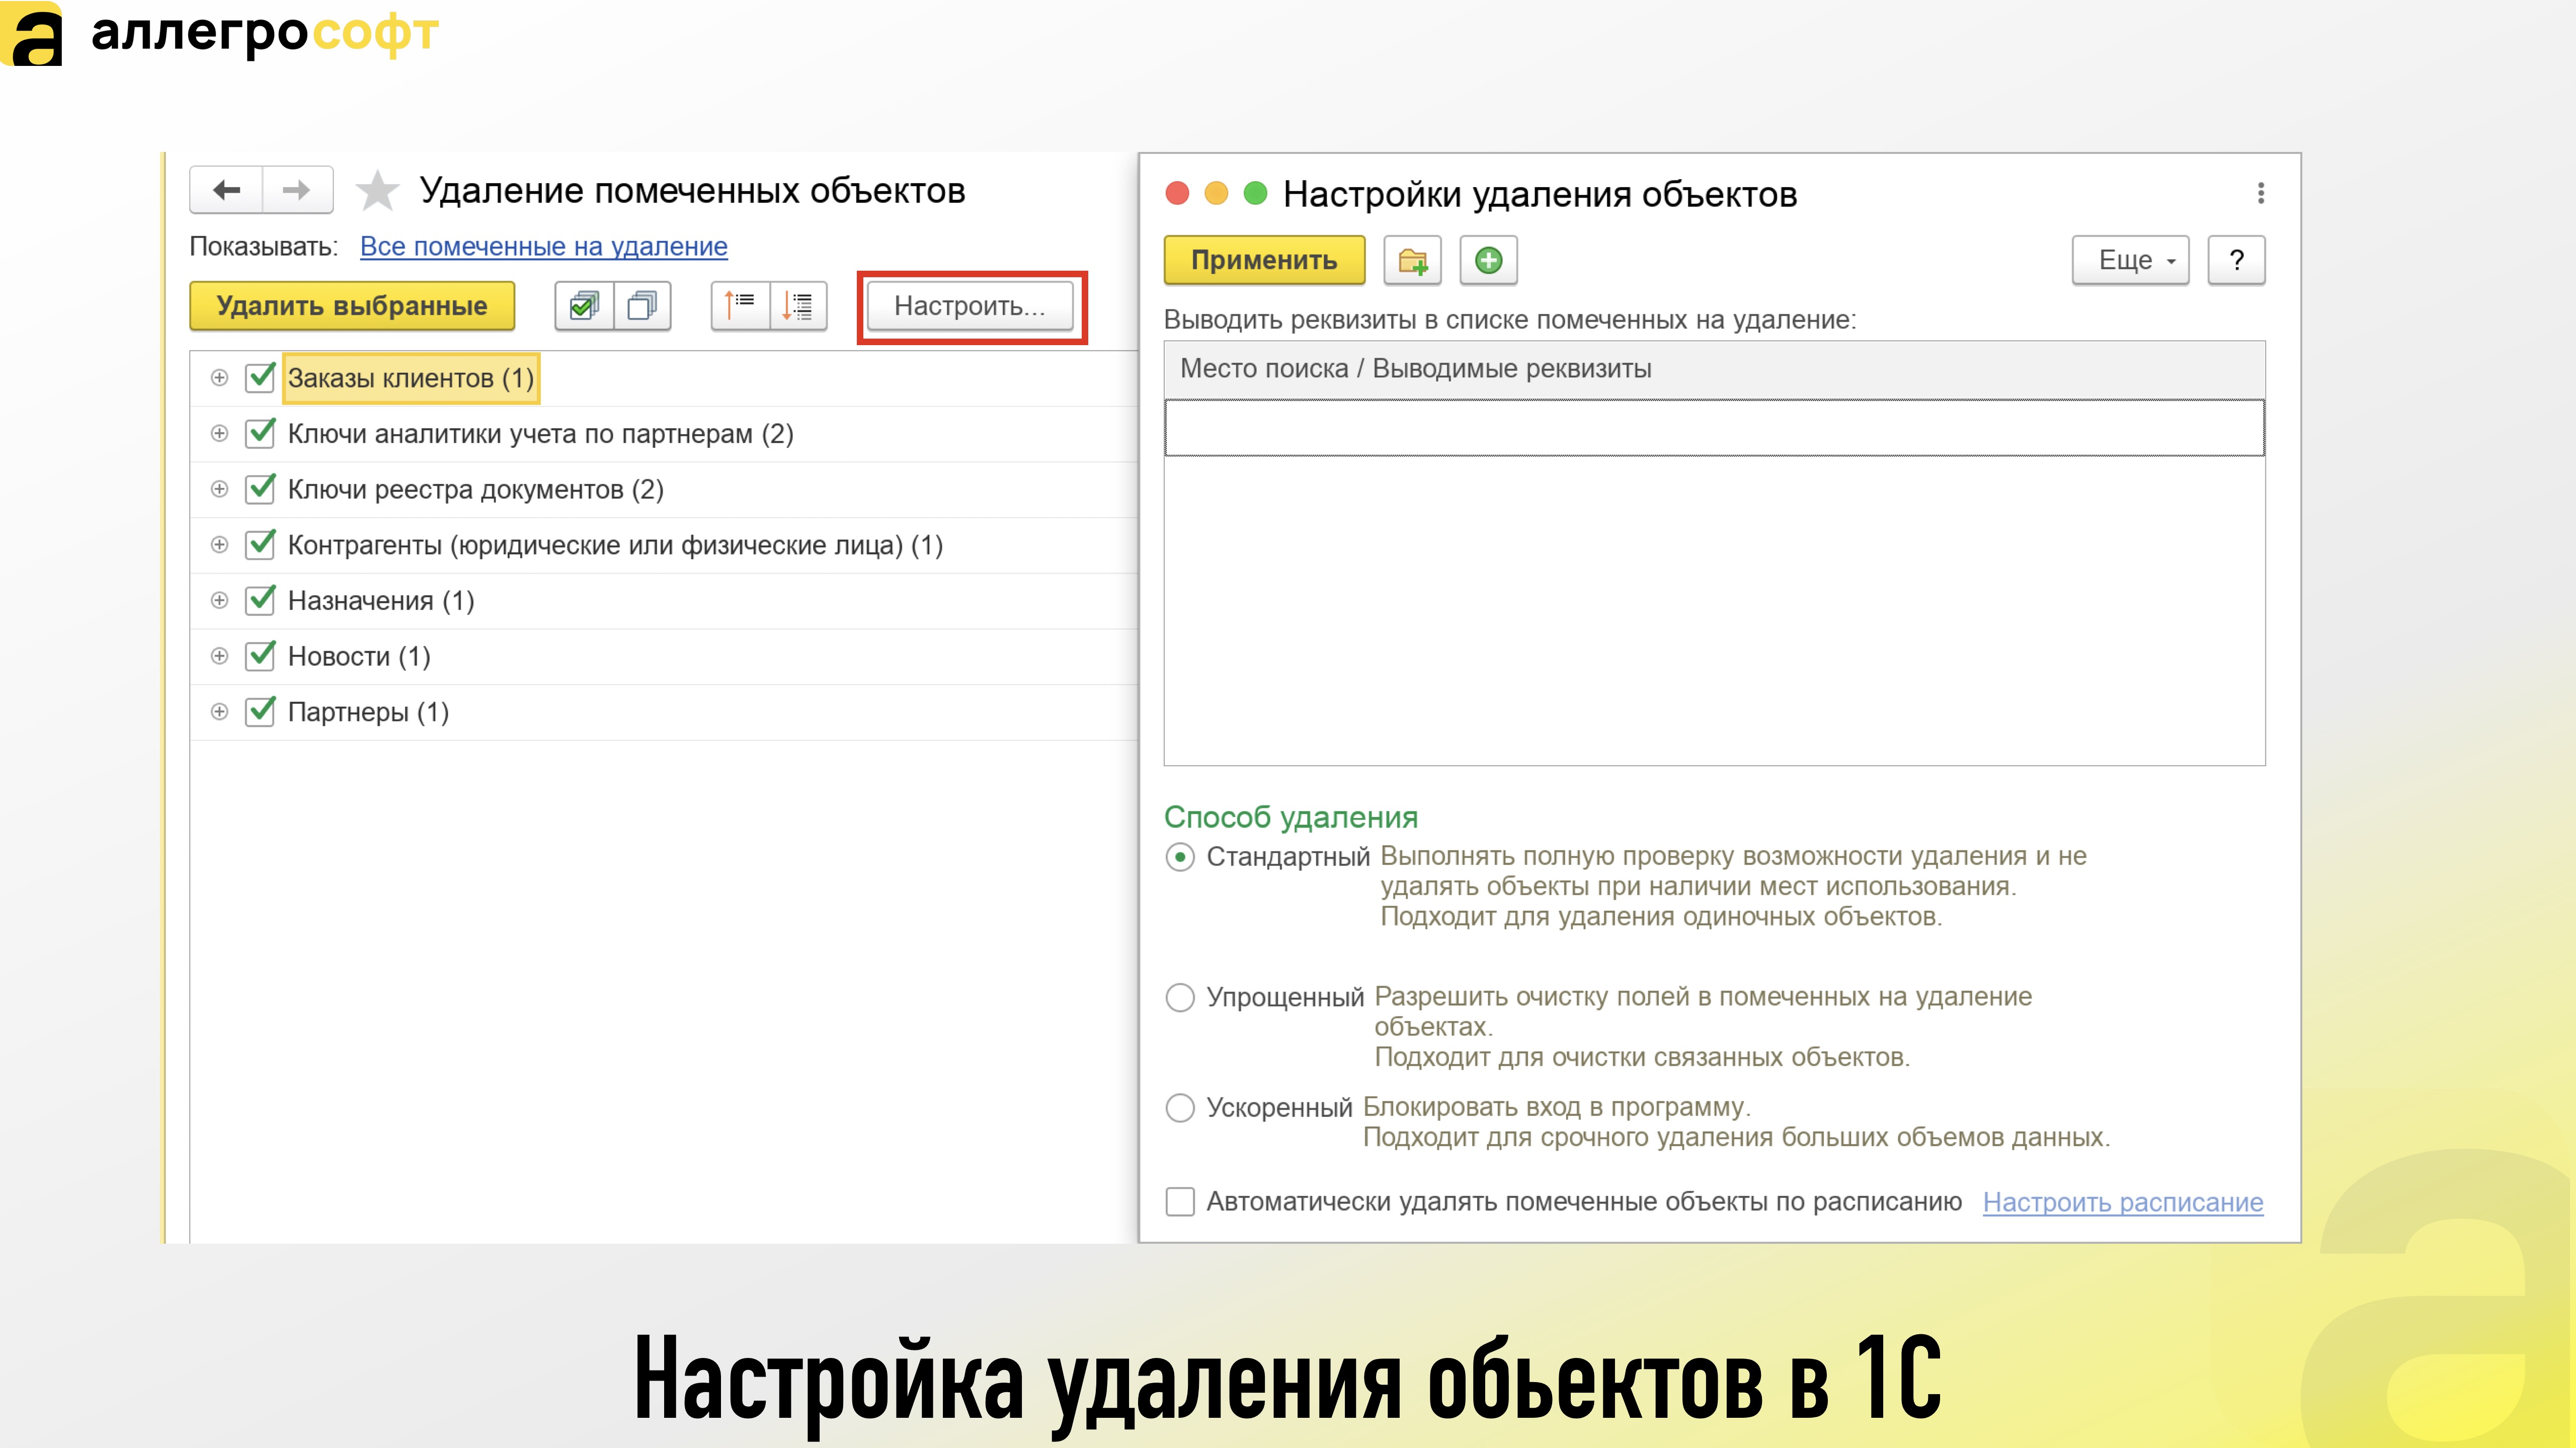Open Настроить расписание link
This screenshot has height=1448, width=2576.
tap(2123, 1202)
